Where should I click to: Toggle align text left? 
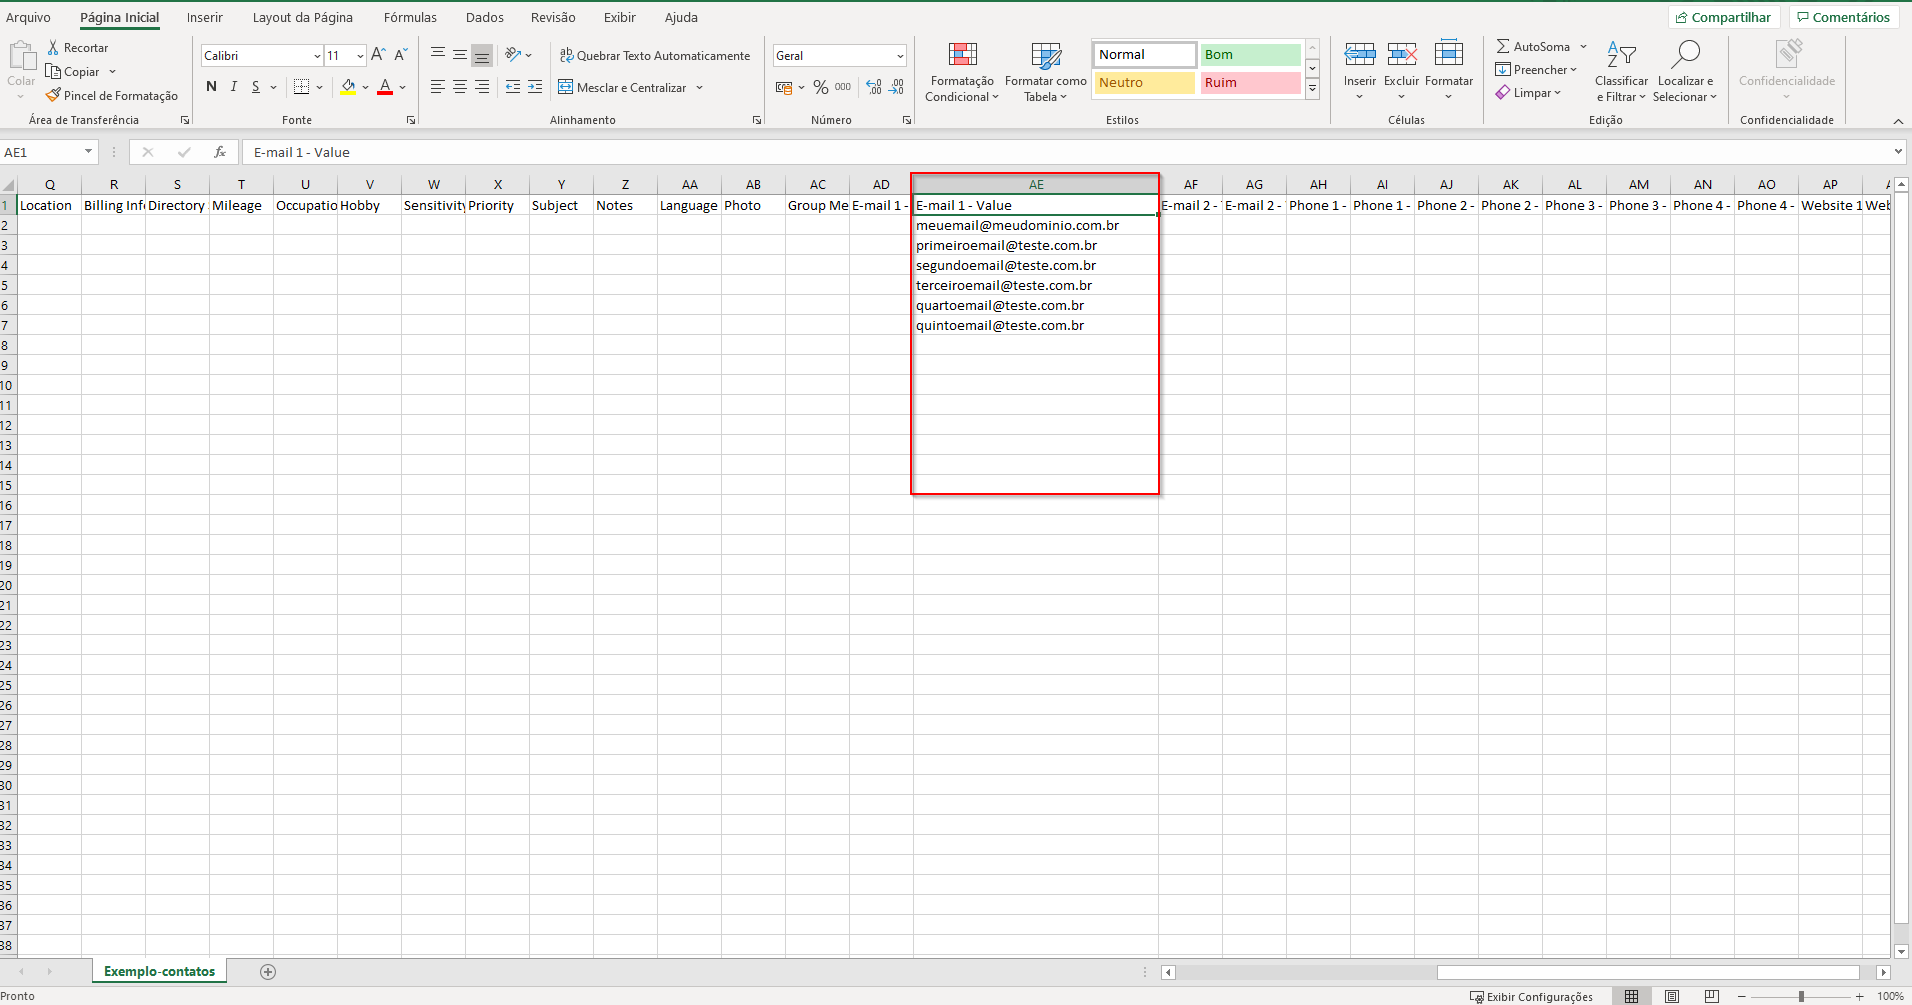(x=438, y=87)
